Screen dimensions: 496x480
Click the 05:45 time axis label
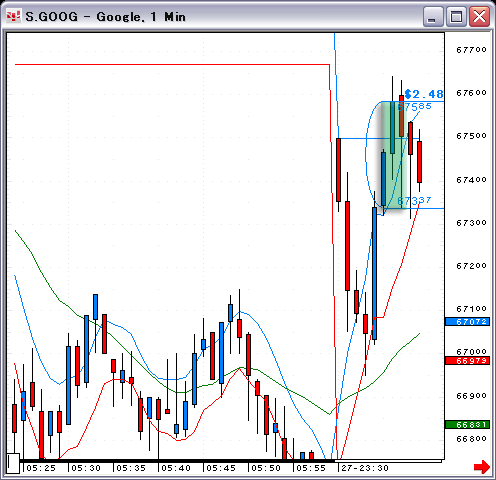(221, 468)
